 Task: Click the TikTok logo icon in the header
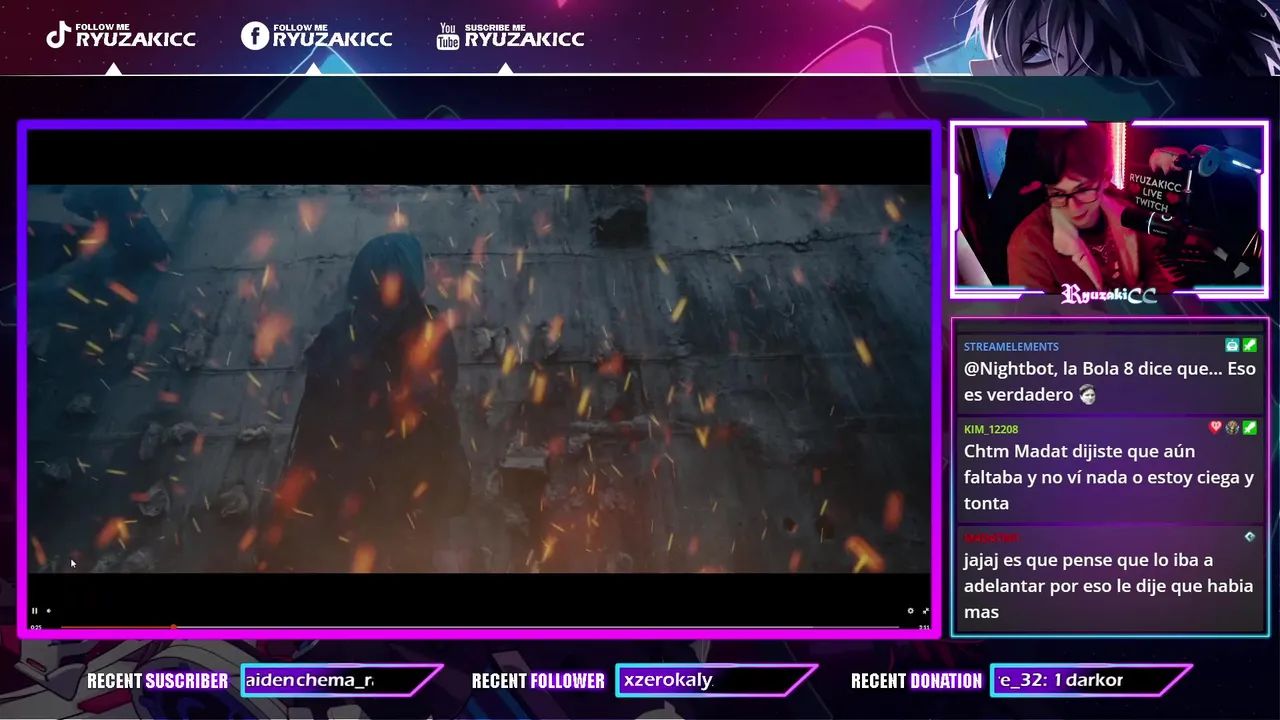pyautogui.click(x=58, y=36)
